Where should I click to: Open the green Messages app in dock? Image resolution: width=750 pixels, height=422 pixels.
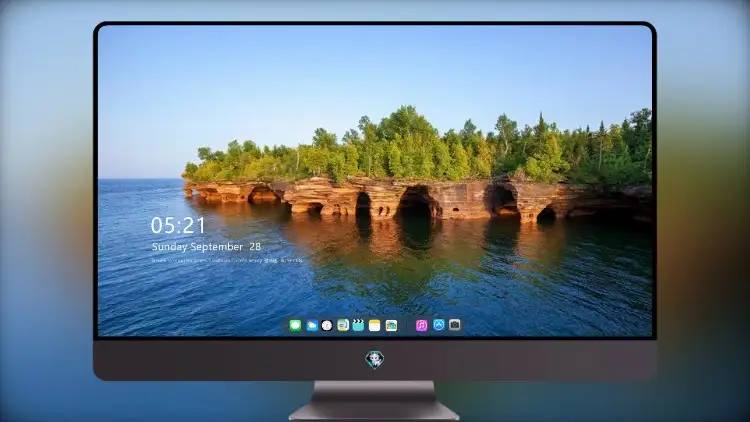click(295, 325)
